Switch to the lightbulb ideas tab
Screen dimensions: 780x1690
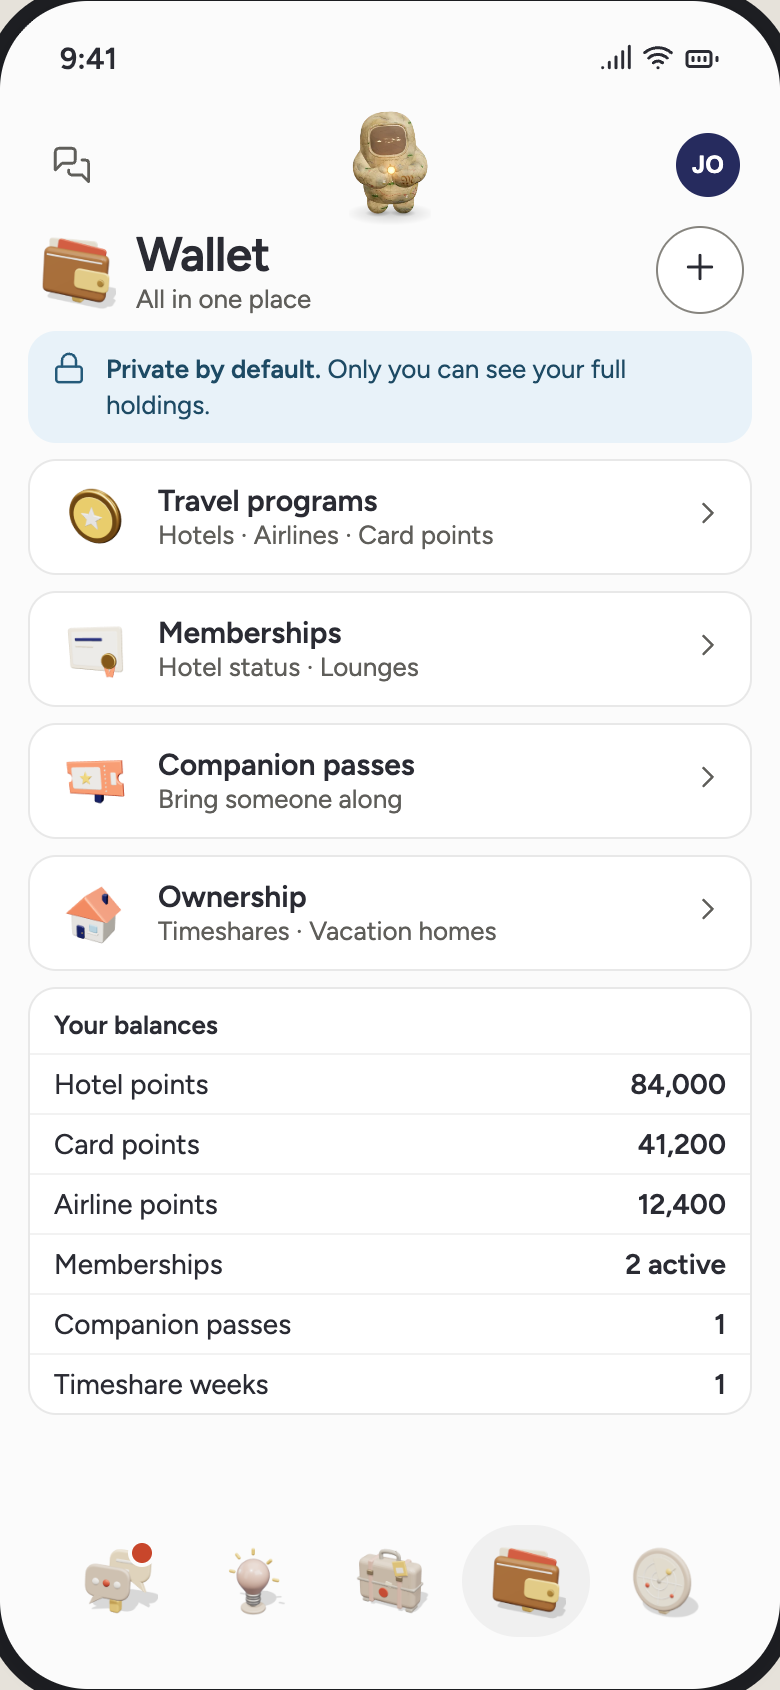pos(254,1580)
